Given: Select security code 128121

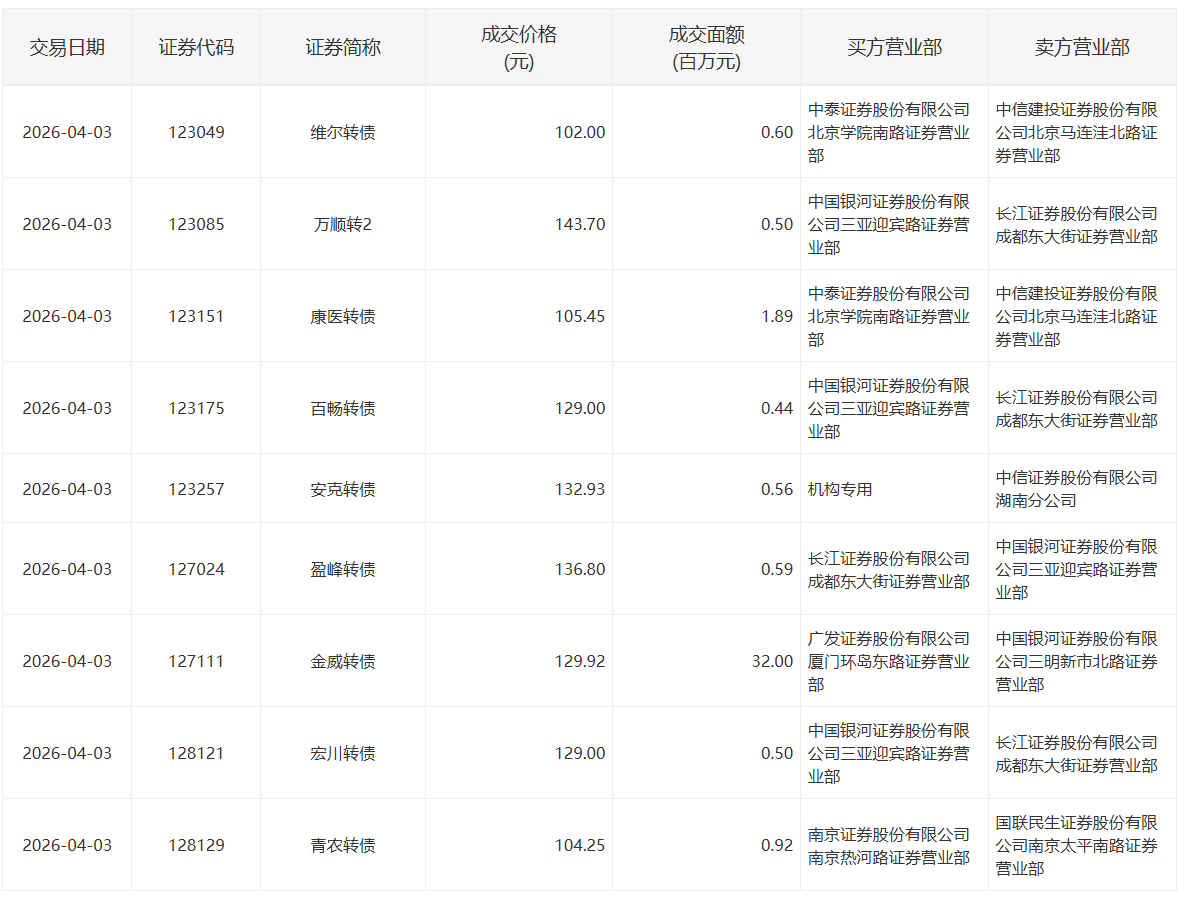Looking at the screenshot, I should coord(196,754).
